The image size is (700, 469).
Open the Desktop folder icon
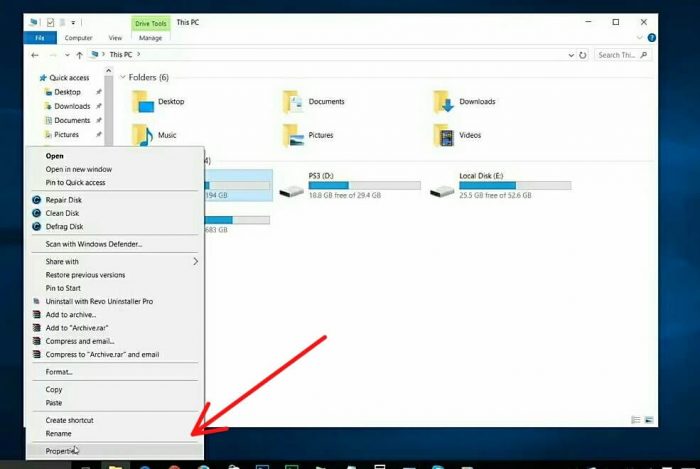143,102
